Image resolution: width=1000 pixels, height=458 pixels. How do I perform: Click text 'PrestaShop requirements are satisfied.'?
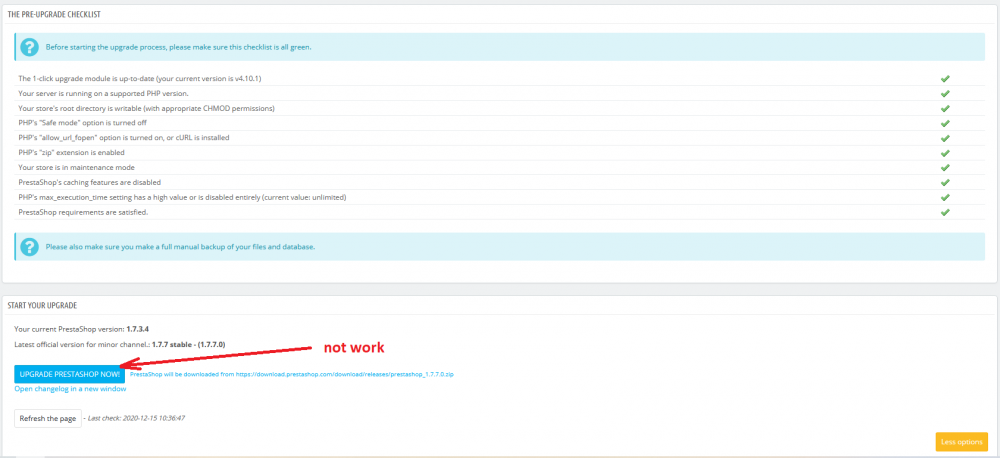[x=84, y=212]
